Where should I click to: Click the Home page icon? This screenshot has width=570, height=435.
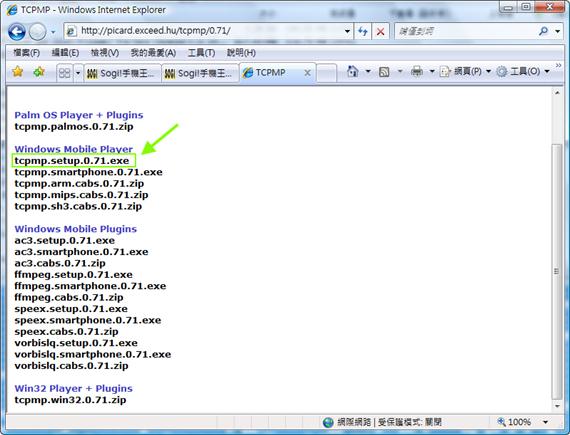click(352, 71)
